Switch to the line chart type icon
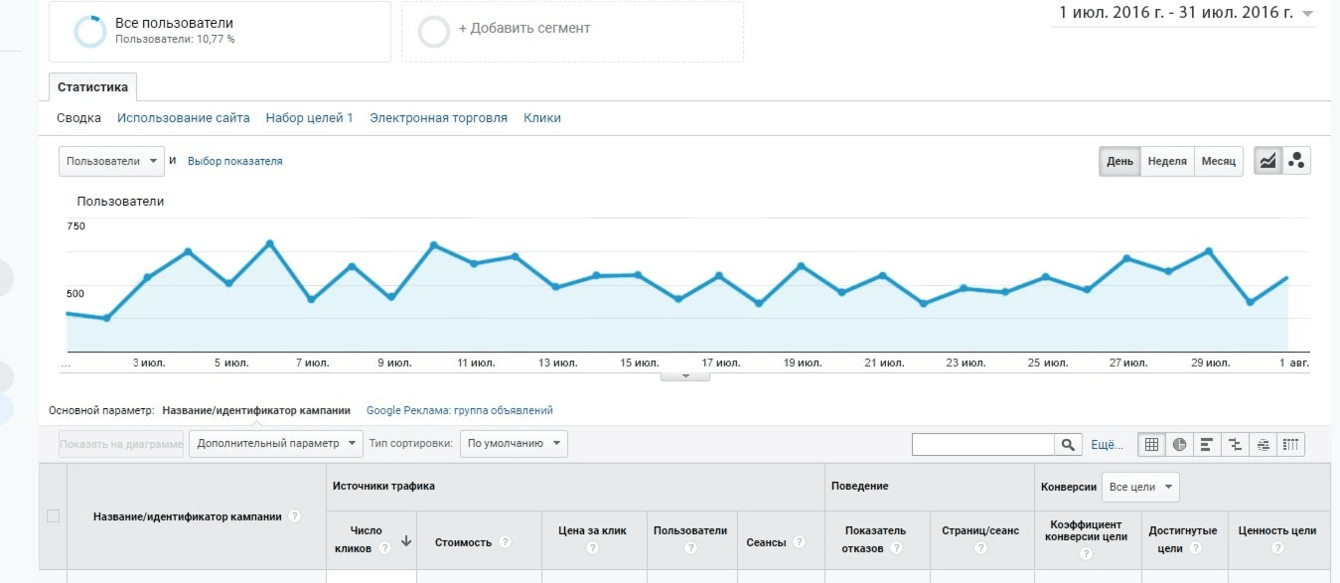Image resolution: width=1340 pixels, height=583 pixels. pos(1268,161)
